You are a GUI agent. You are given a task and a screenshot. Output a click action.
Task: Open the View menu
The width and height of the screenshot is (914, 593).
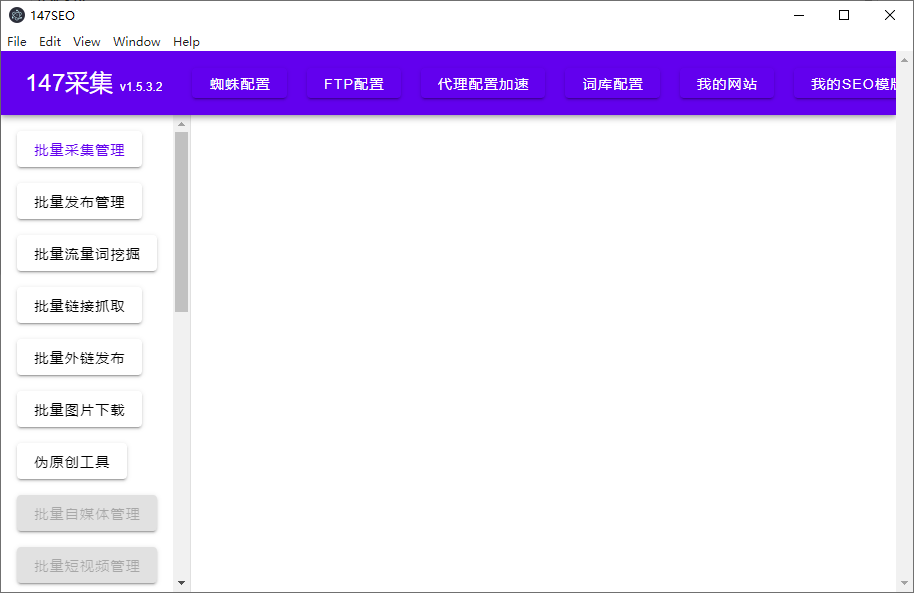tap(87, 41)
